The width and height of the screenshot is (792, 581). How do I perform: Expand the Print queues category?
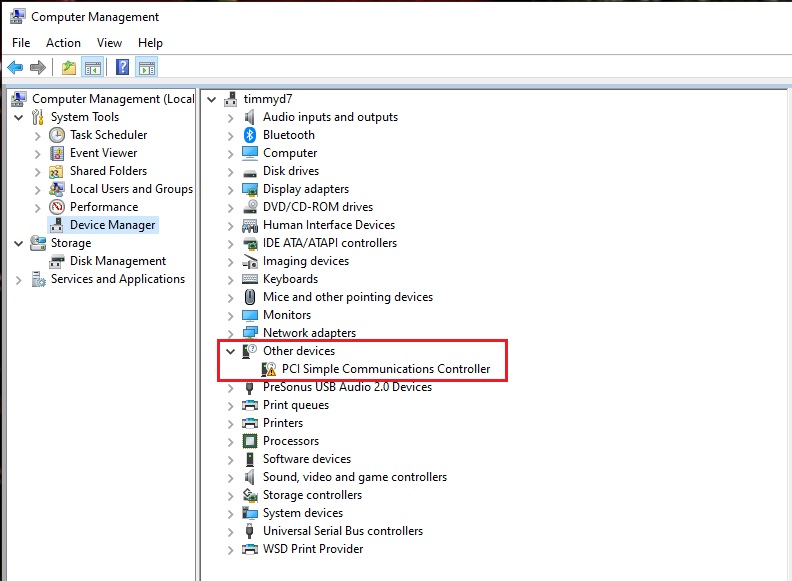230,406
